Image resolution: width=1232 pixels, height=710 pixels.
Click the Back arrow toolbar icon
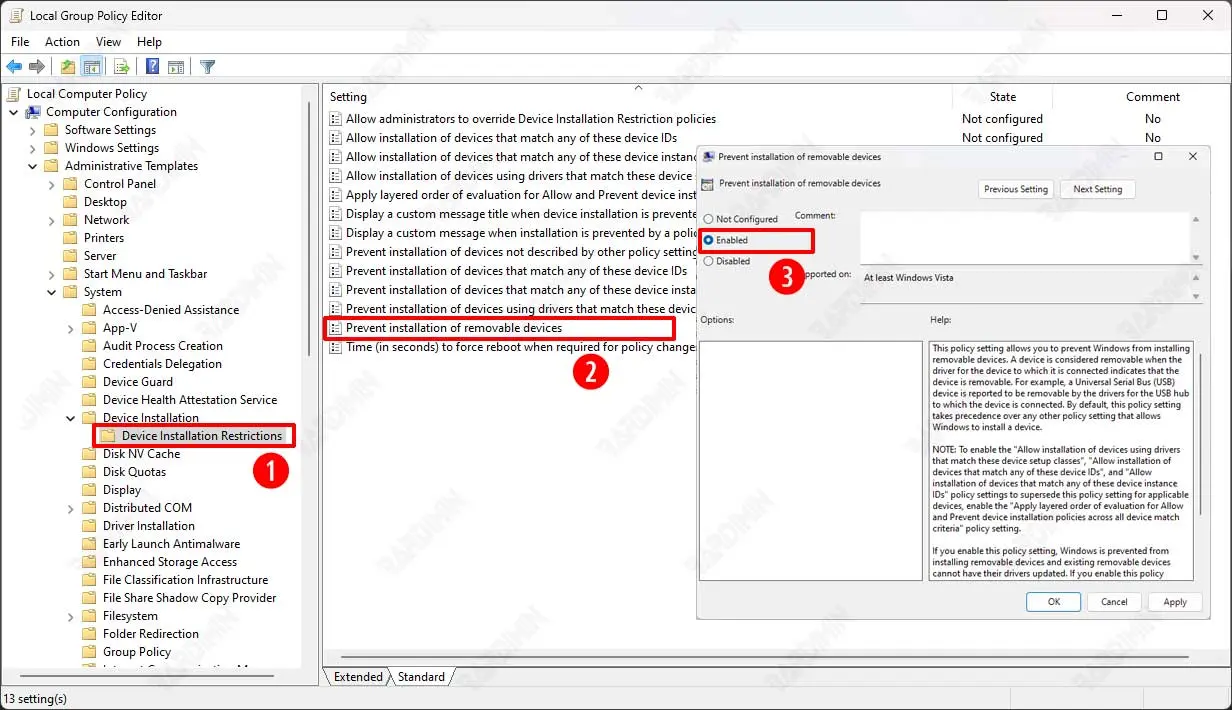pos(14,67)
